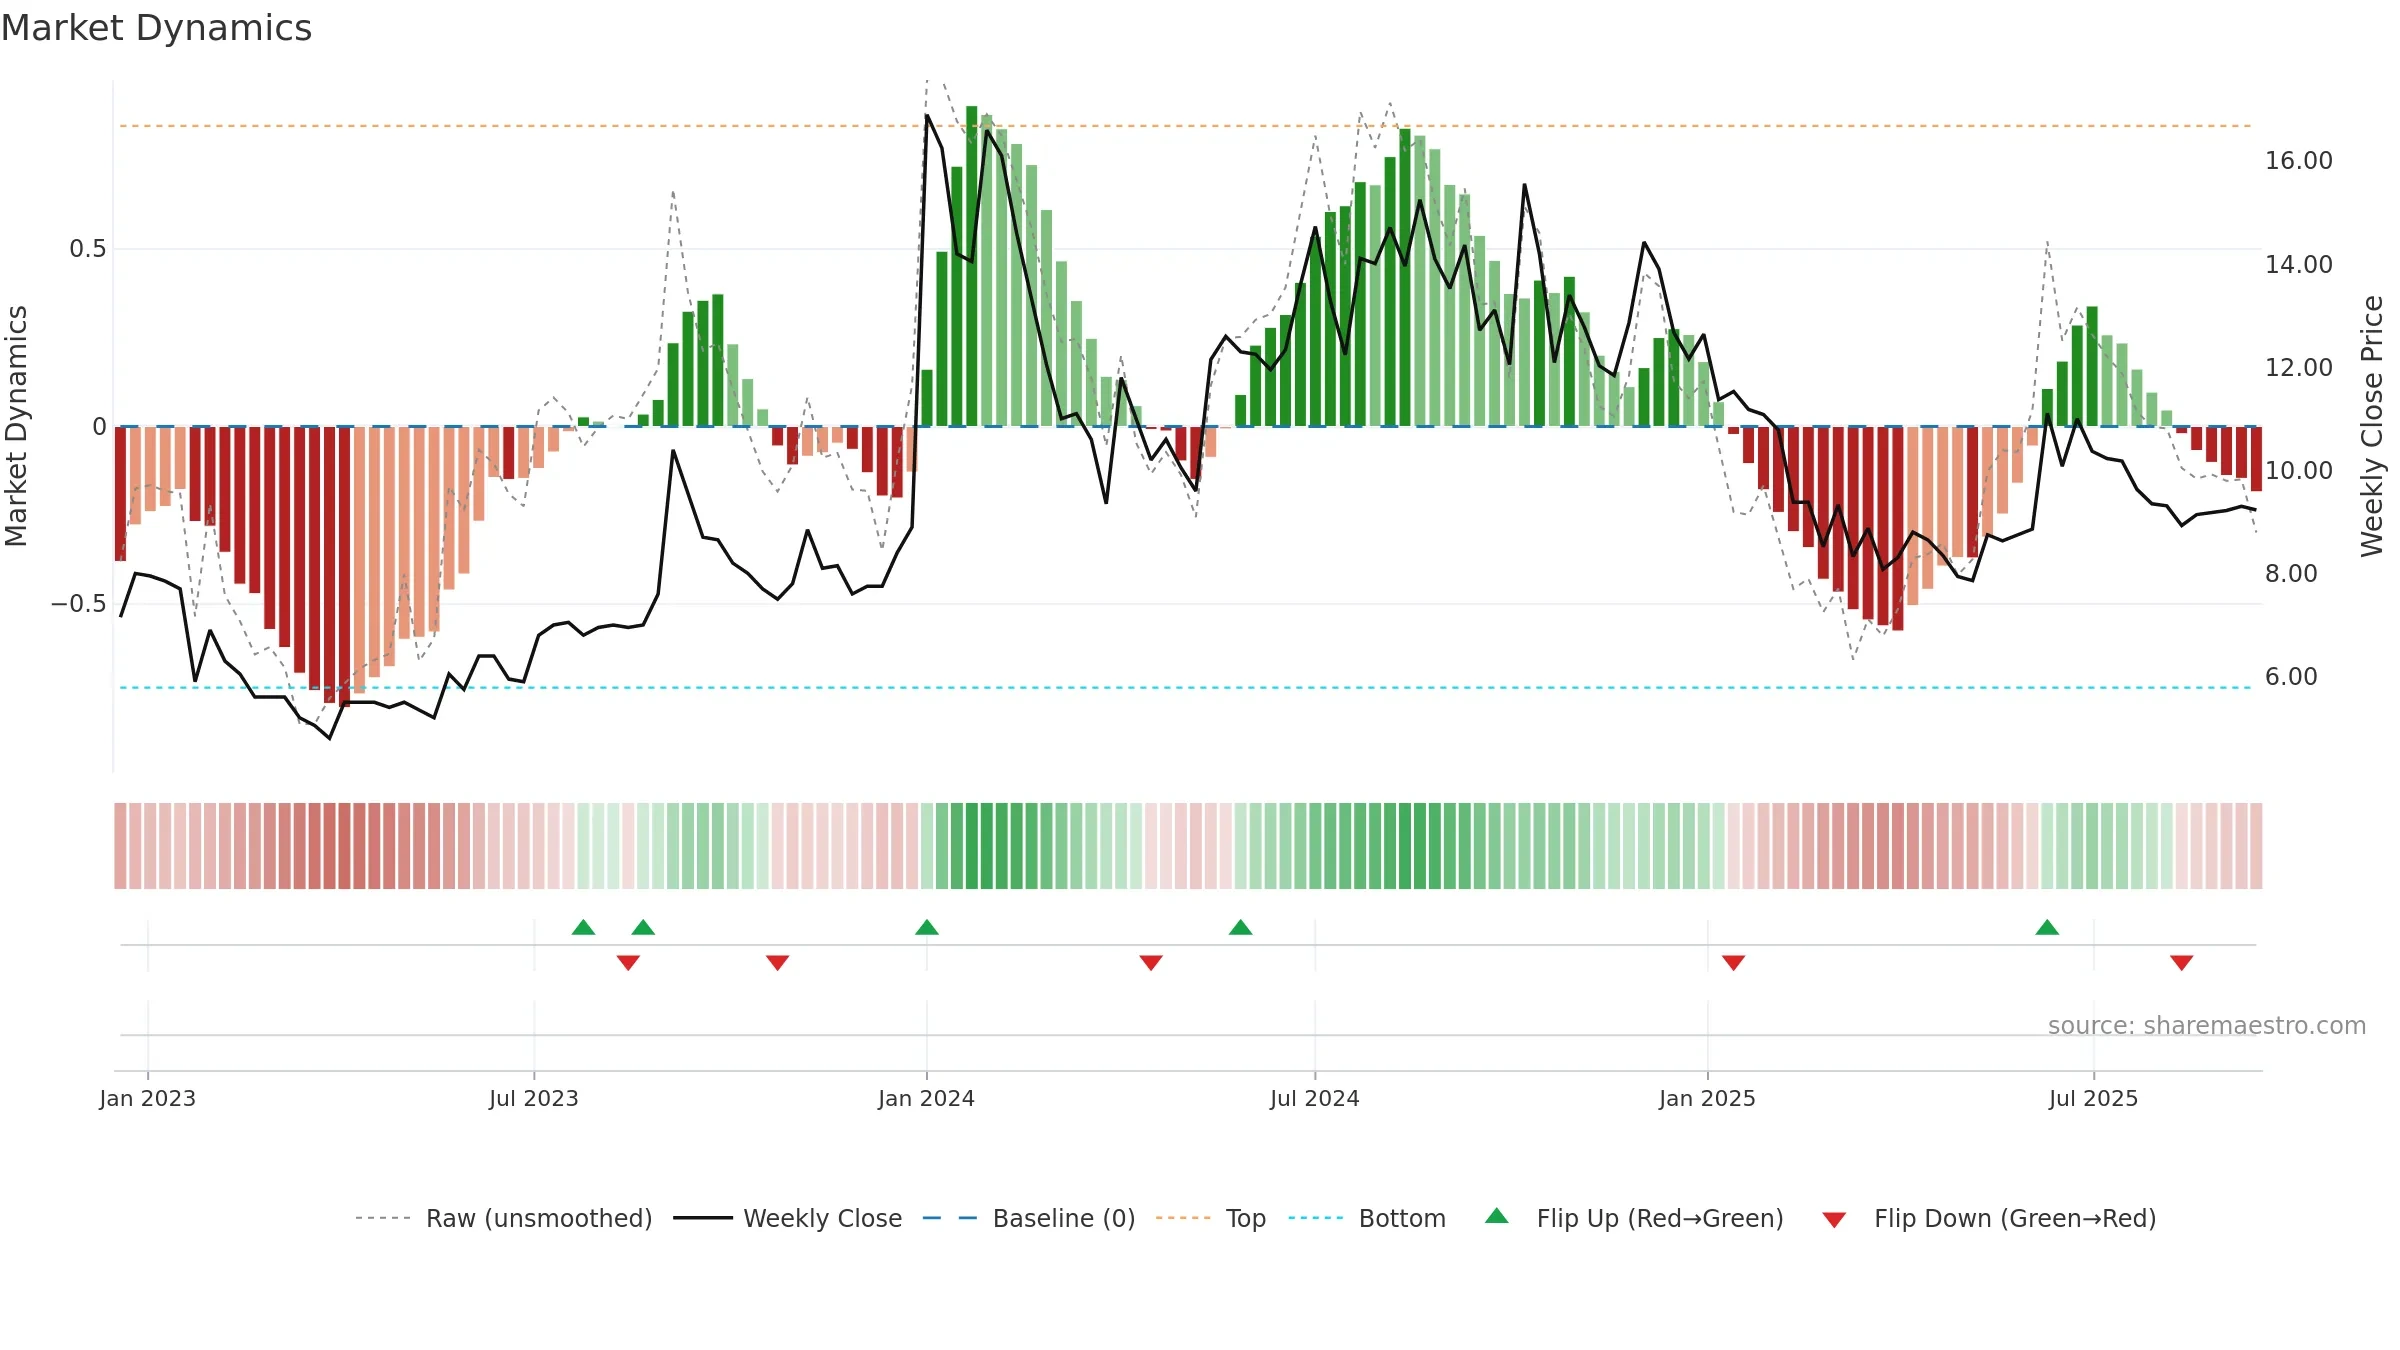Click the −0.5 left axis tick label
Image resolution: width=2400 pixels, height=1350 pixels.
[x=79, y=604]
